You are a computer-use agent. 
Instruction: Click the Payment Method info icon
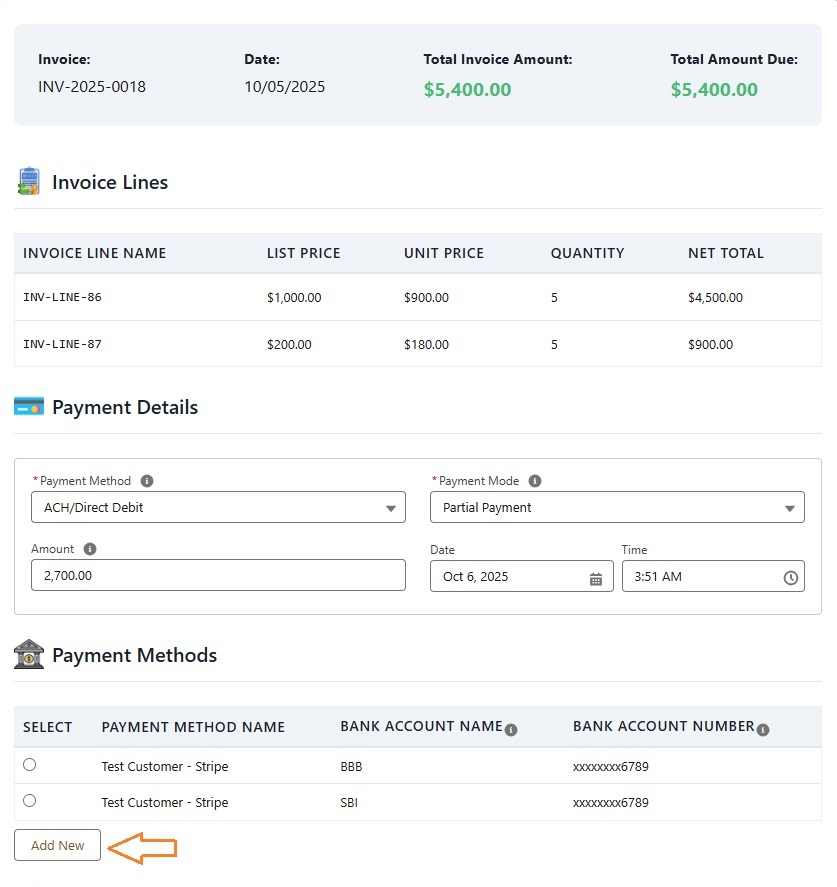tap(147, 481)
